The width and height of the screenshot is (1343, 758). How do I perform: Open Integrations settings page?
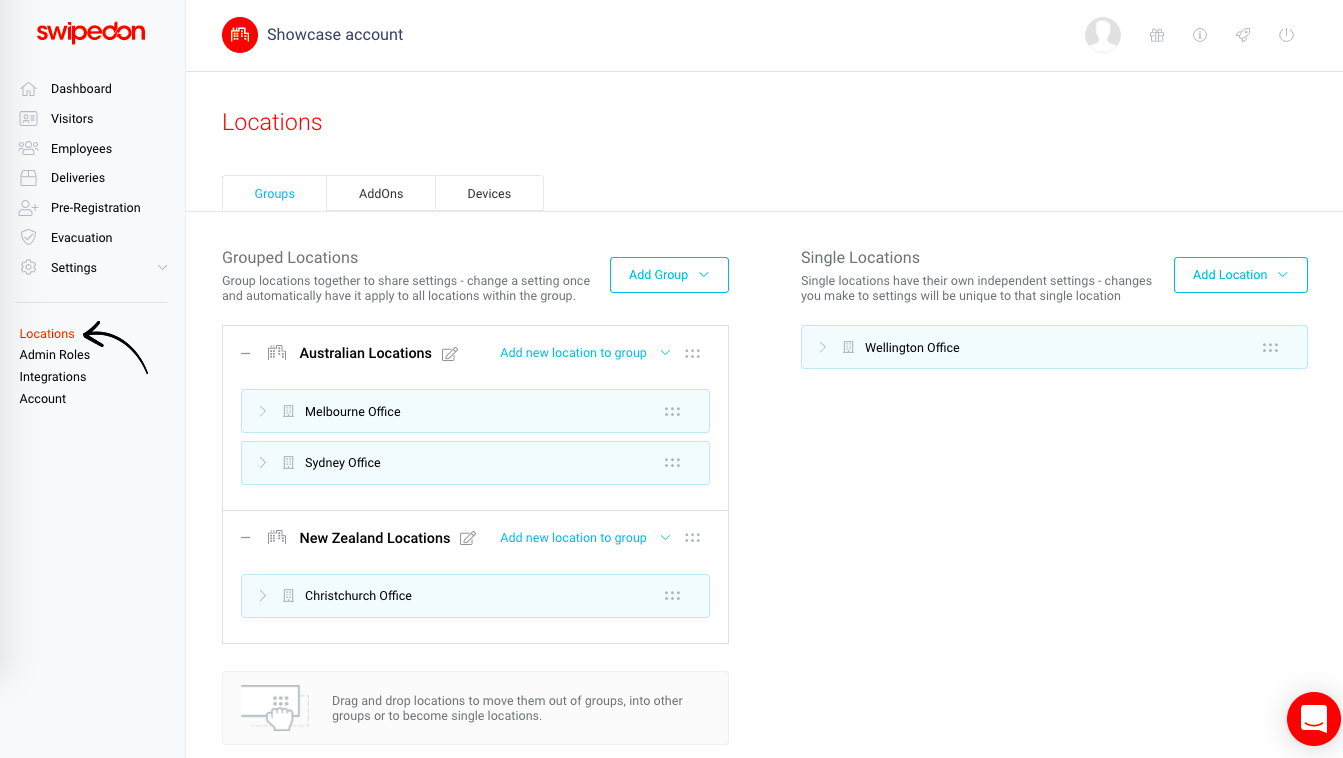(53, 377)
